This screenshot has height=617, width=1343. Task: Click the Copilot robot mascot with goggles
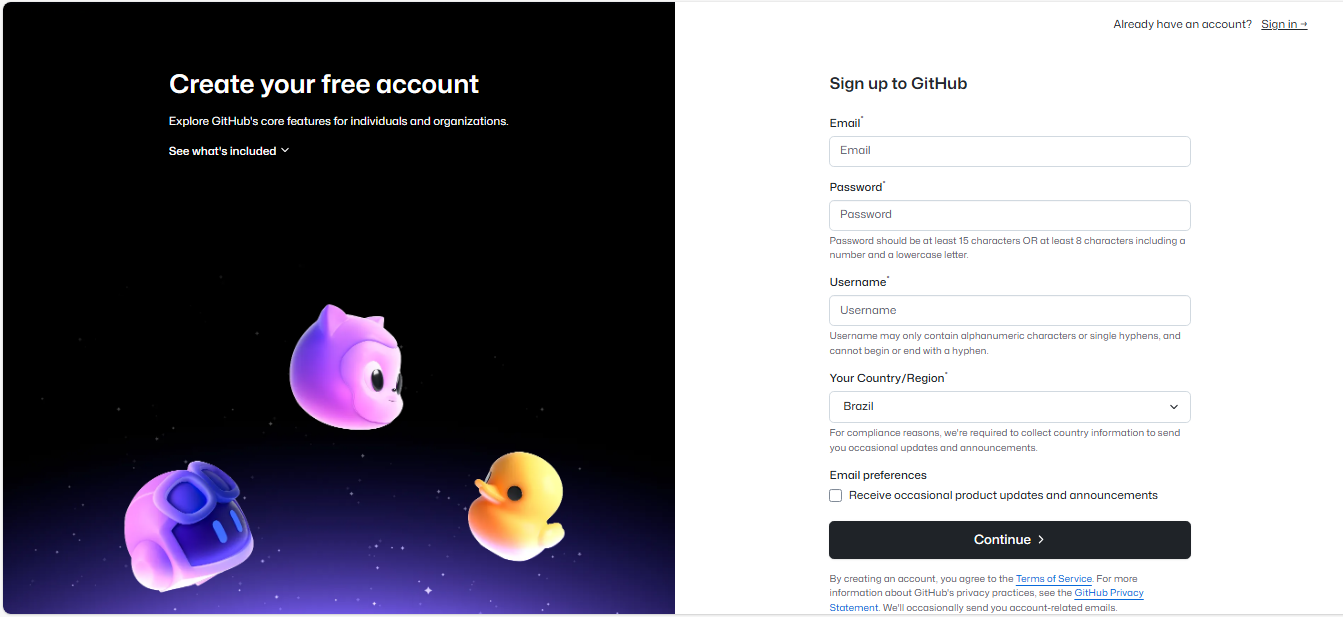point(189,525)
